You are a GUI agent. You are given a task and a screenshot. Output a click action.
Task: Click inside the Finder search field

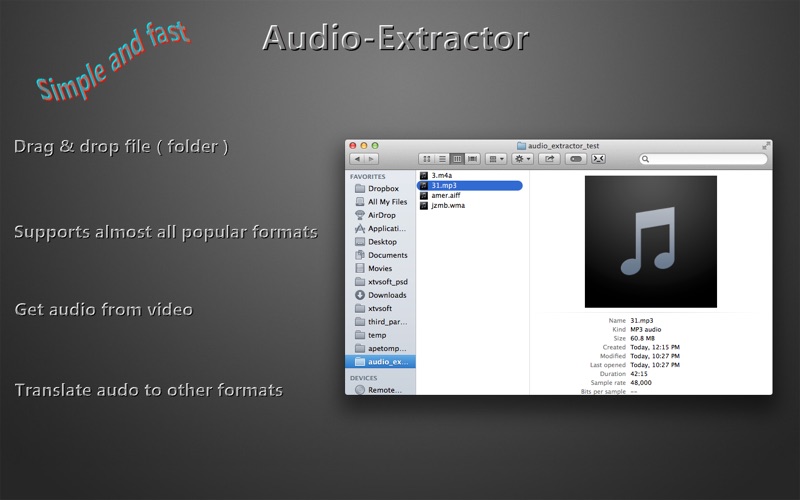(x=704, y=159)
